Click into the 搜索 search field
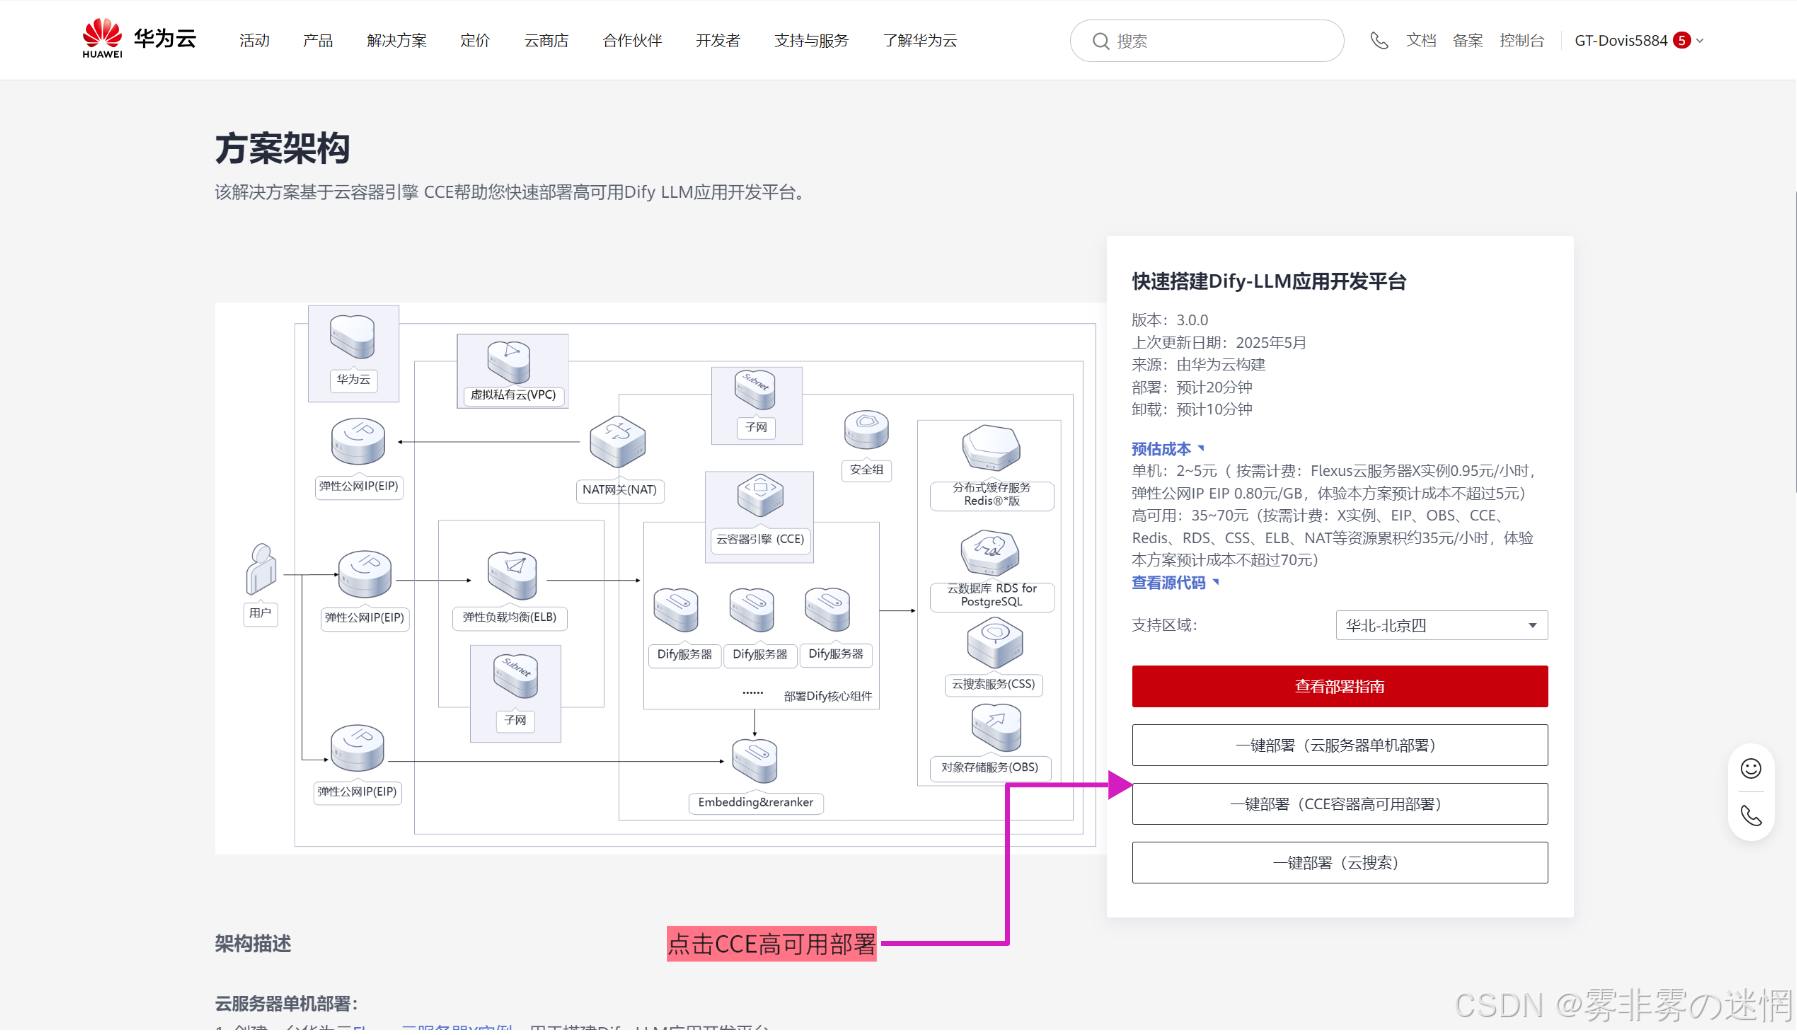The width and height of the screenshot is (1797, 1035). point(1220,41)
